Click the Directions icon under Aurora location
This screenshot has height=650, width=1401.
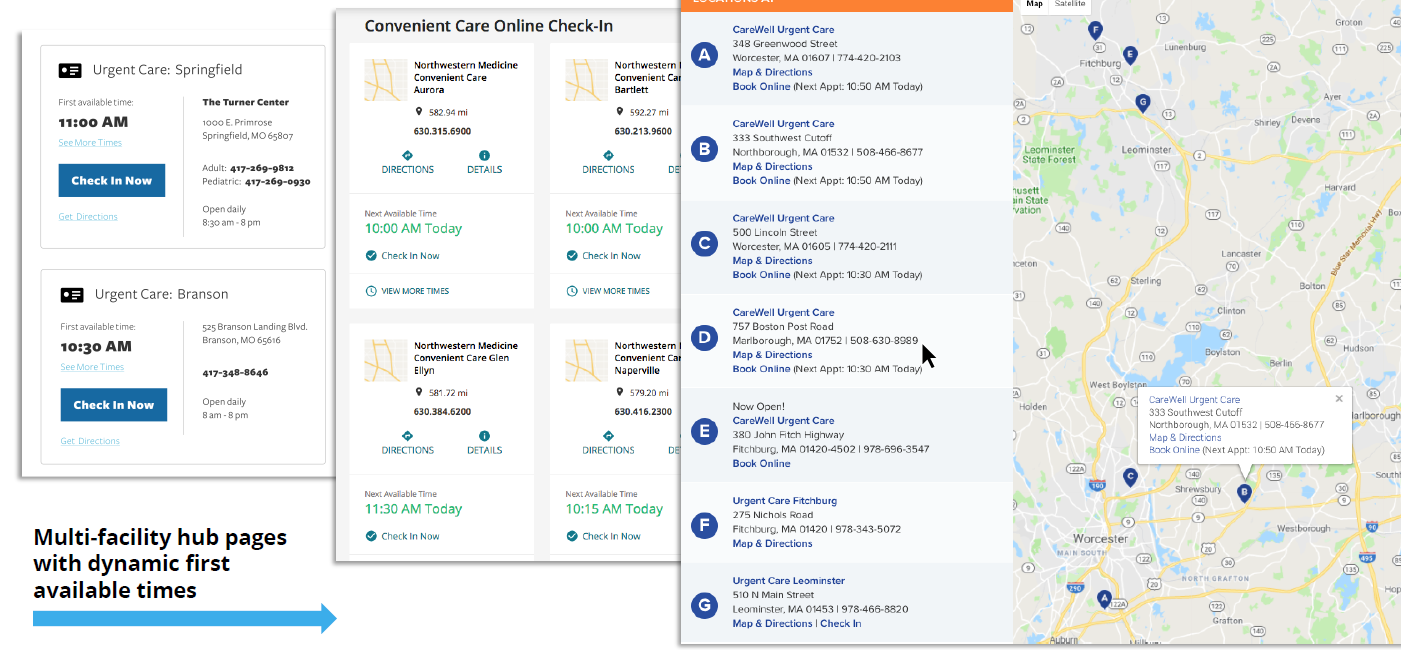[x=408, y=155]
